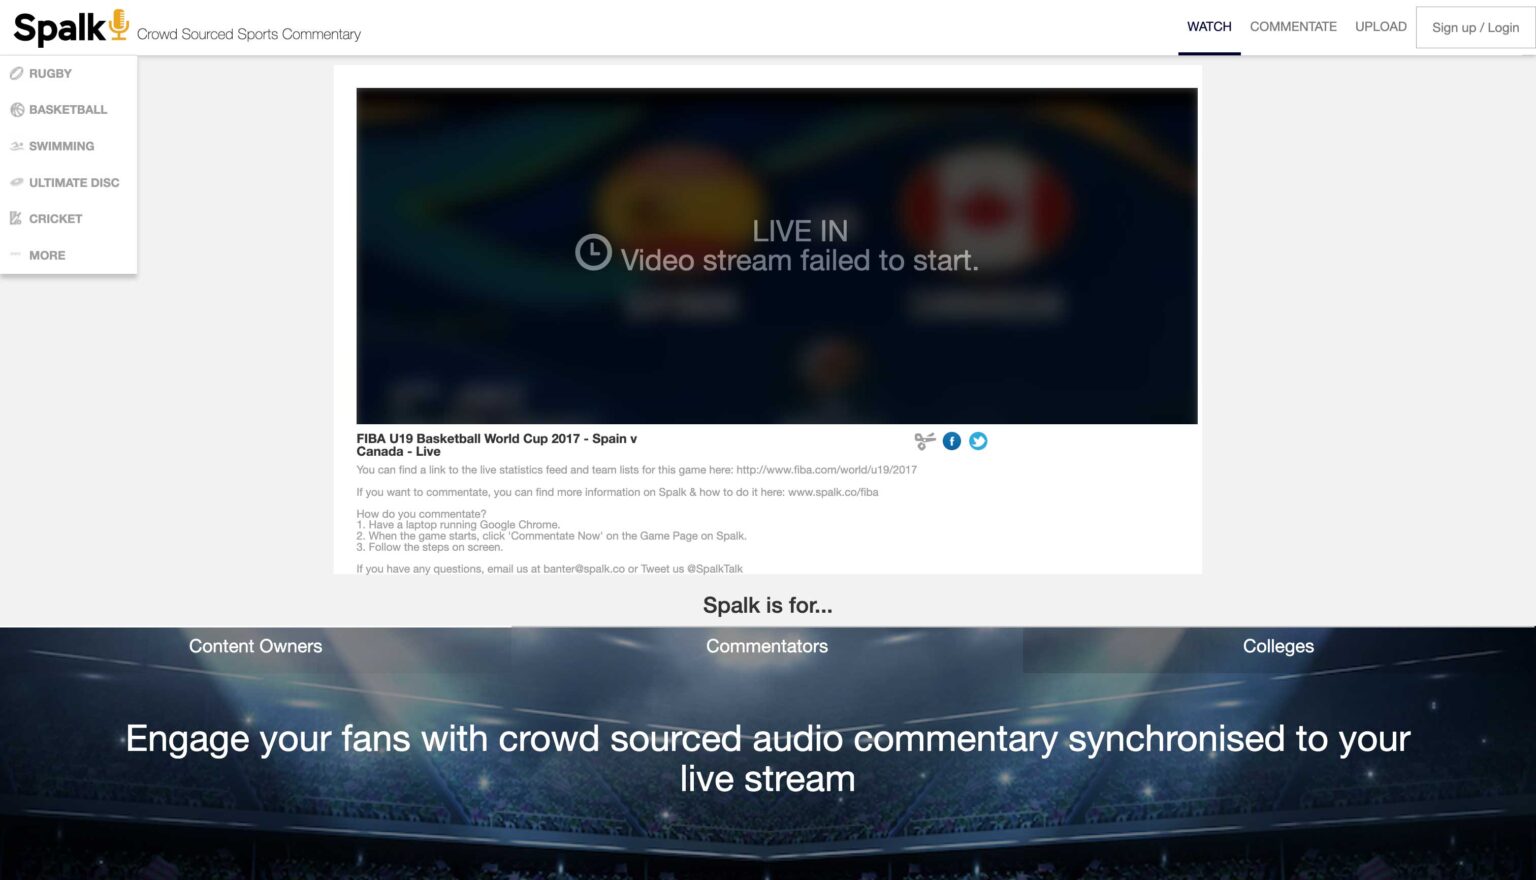Select the Commentators tab
The height and width of the screenshot is (880, 1536).
(767, 646)
